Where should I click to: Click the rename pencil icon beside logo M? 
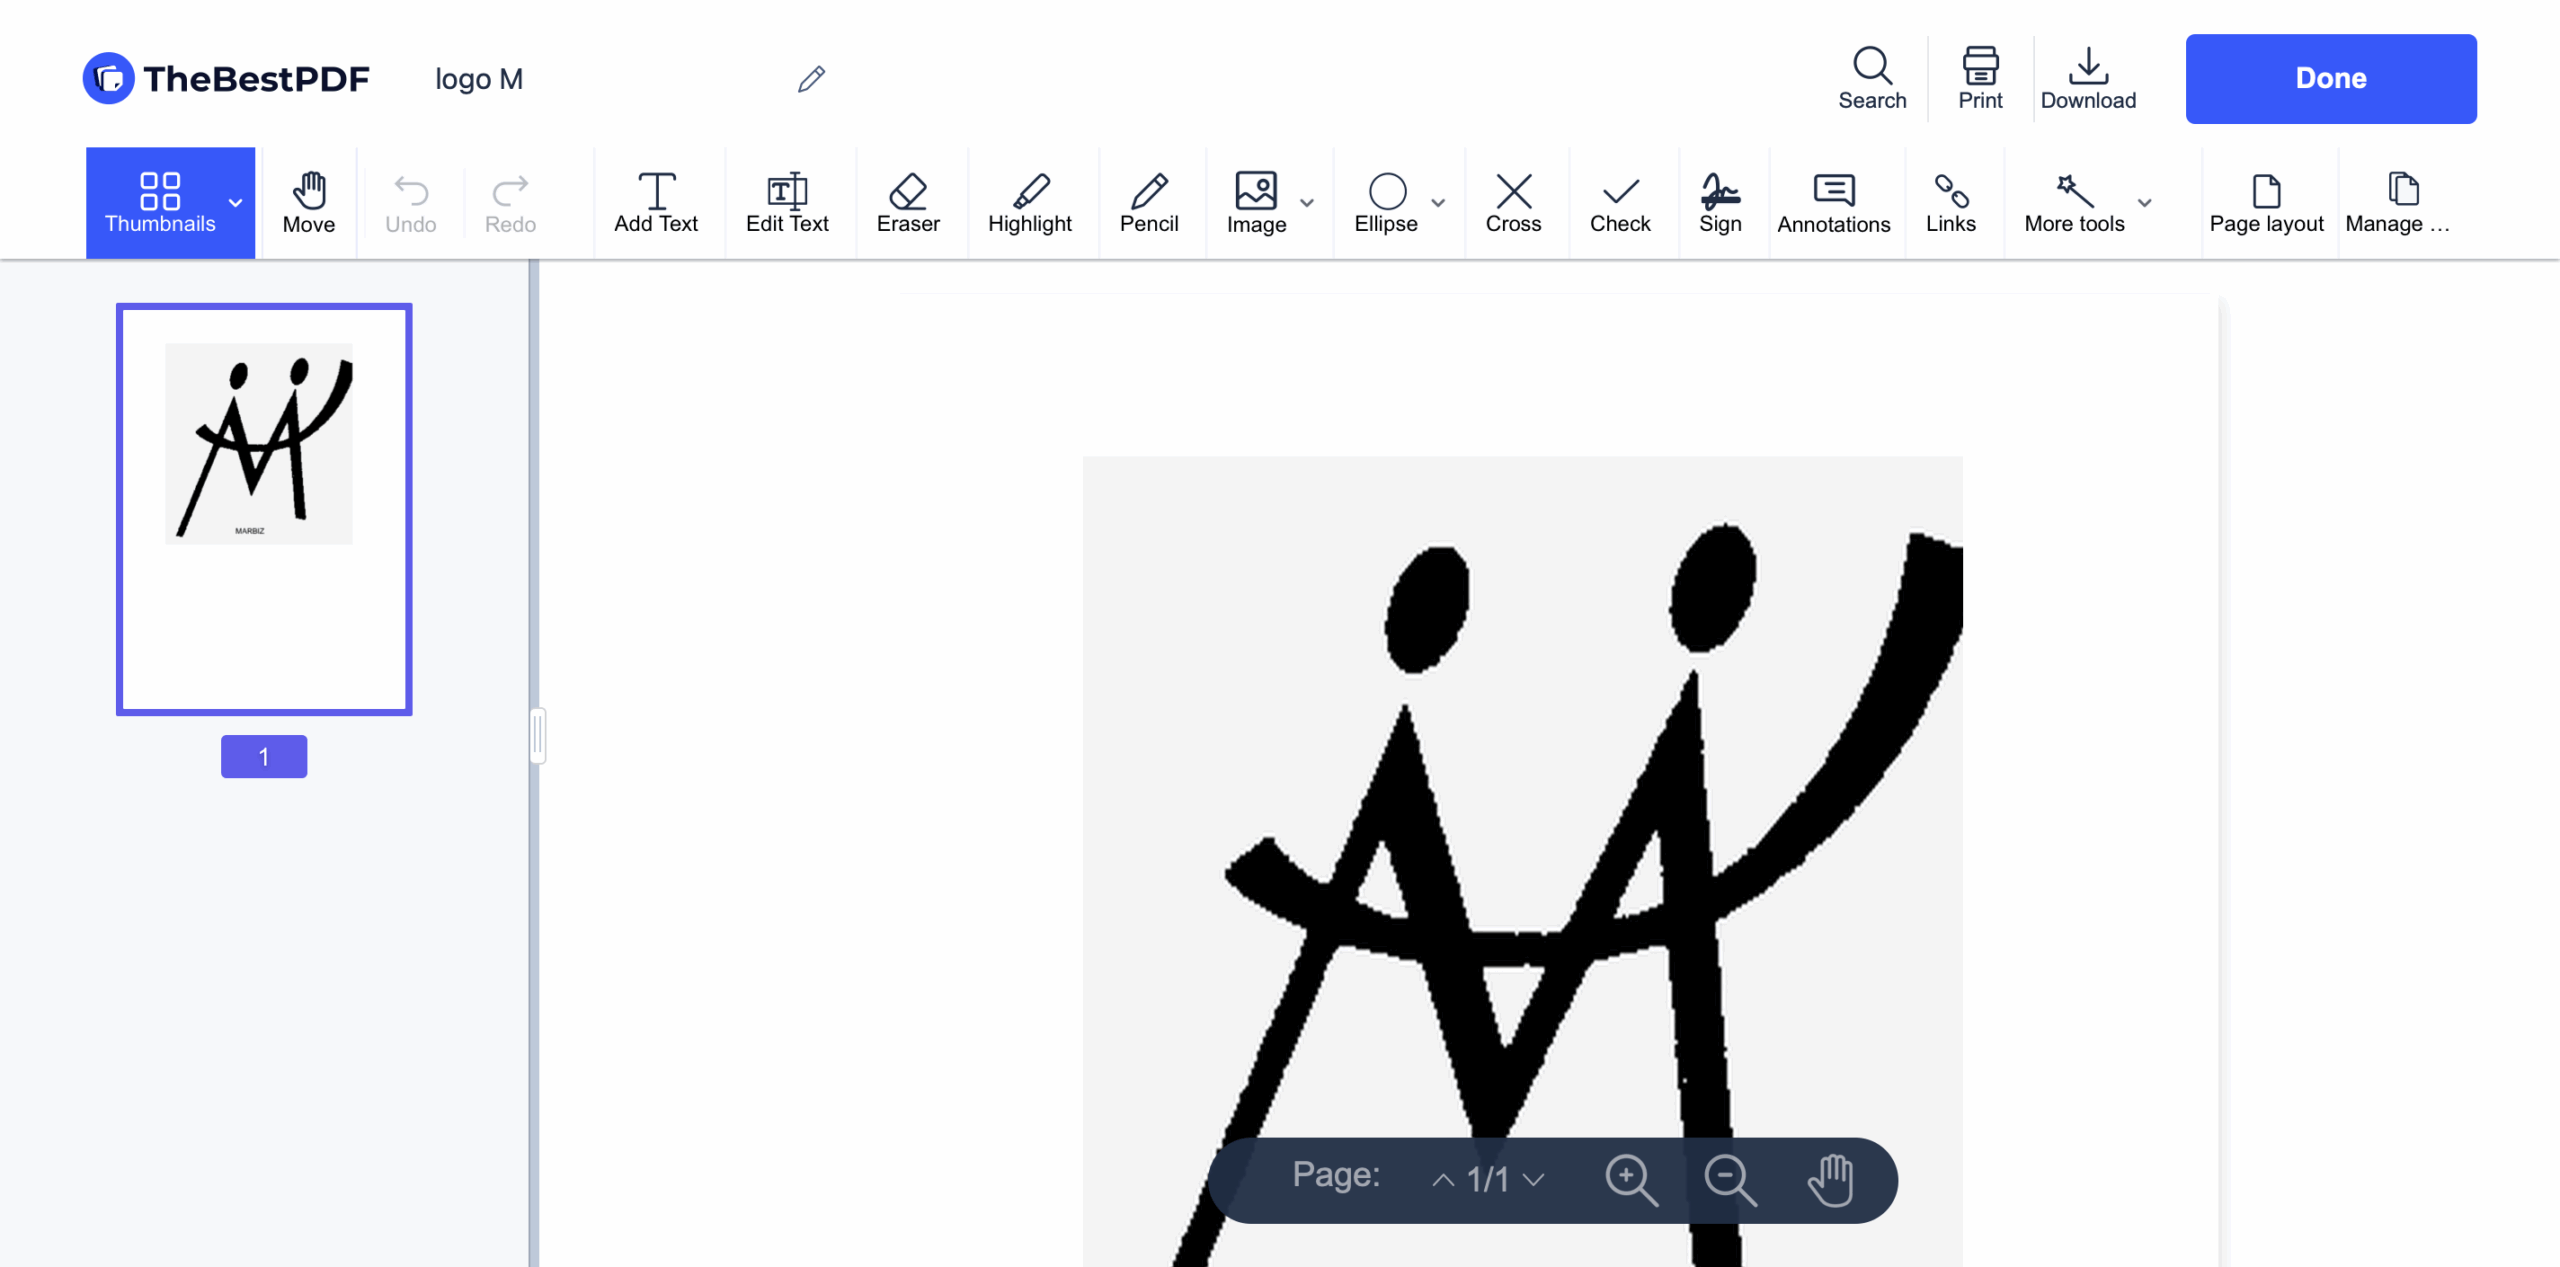point(811,79)
